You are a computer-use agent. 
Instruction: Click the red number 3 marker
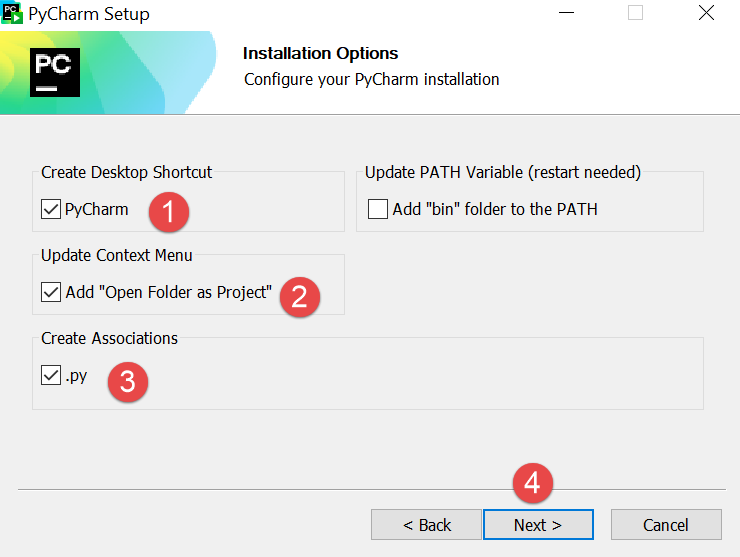127,380
